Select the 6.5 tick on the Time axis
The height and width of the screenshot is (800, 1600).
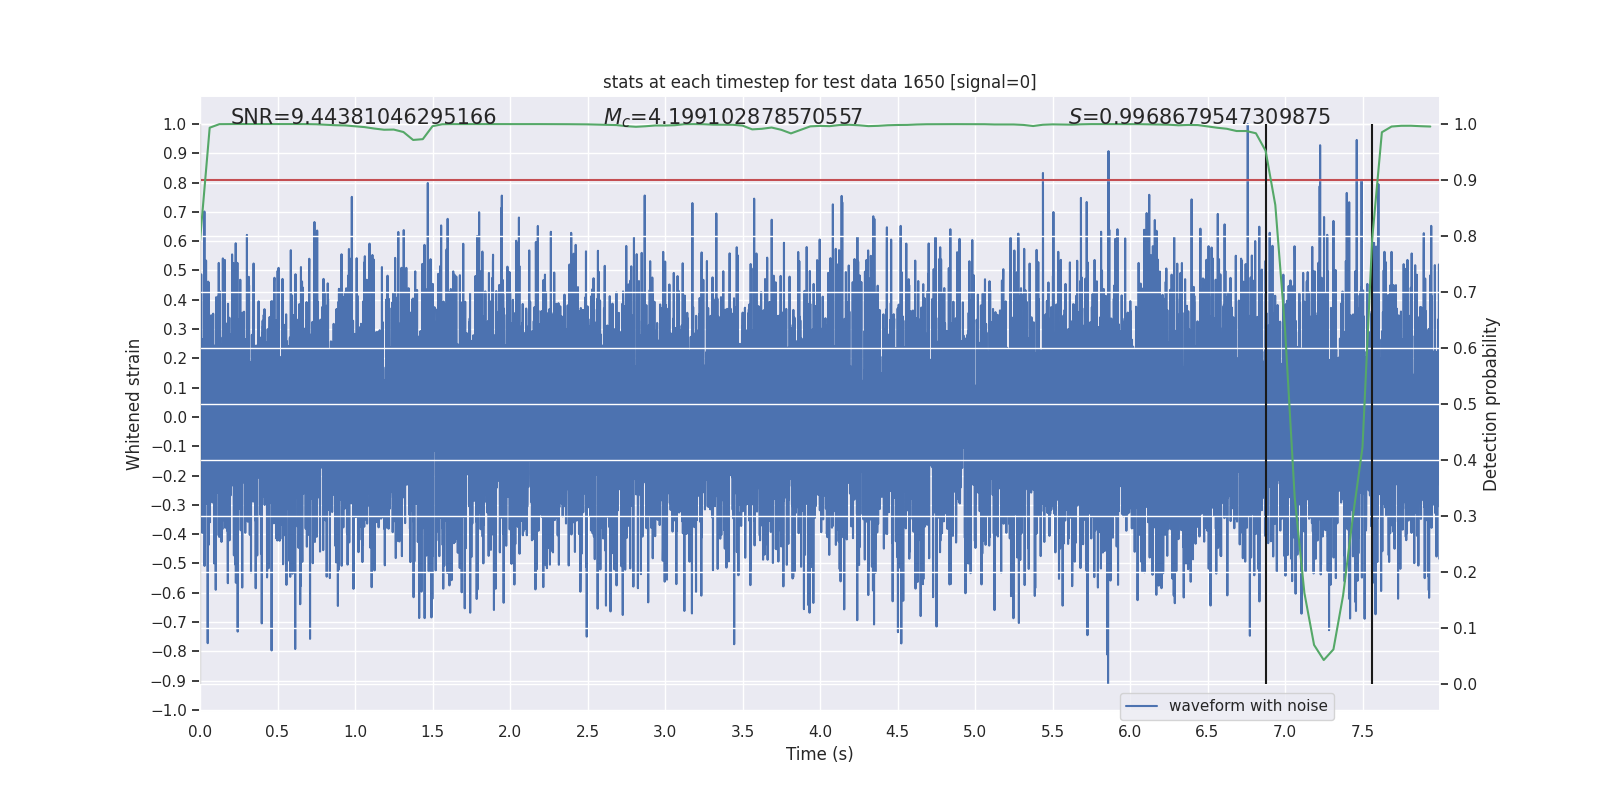point(1207,731)
